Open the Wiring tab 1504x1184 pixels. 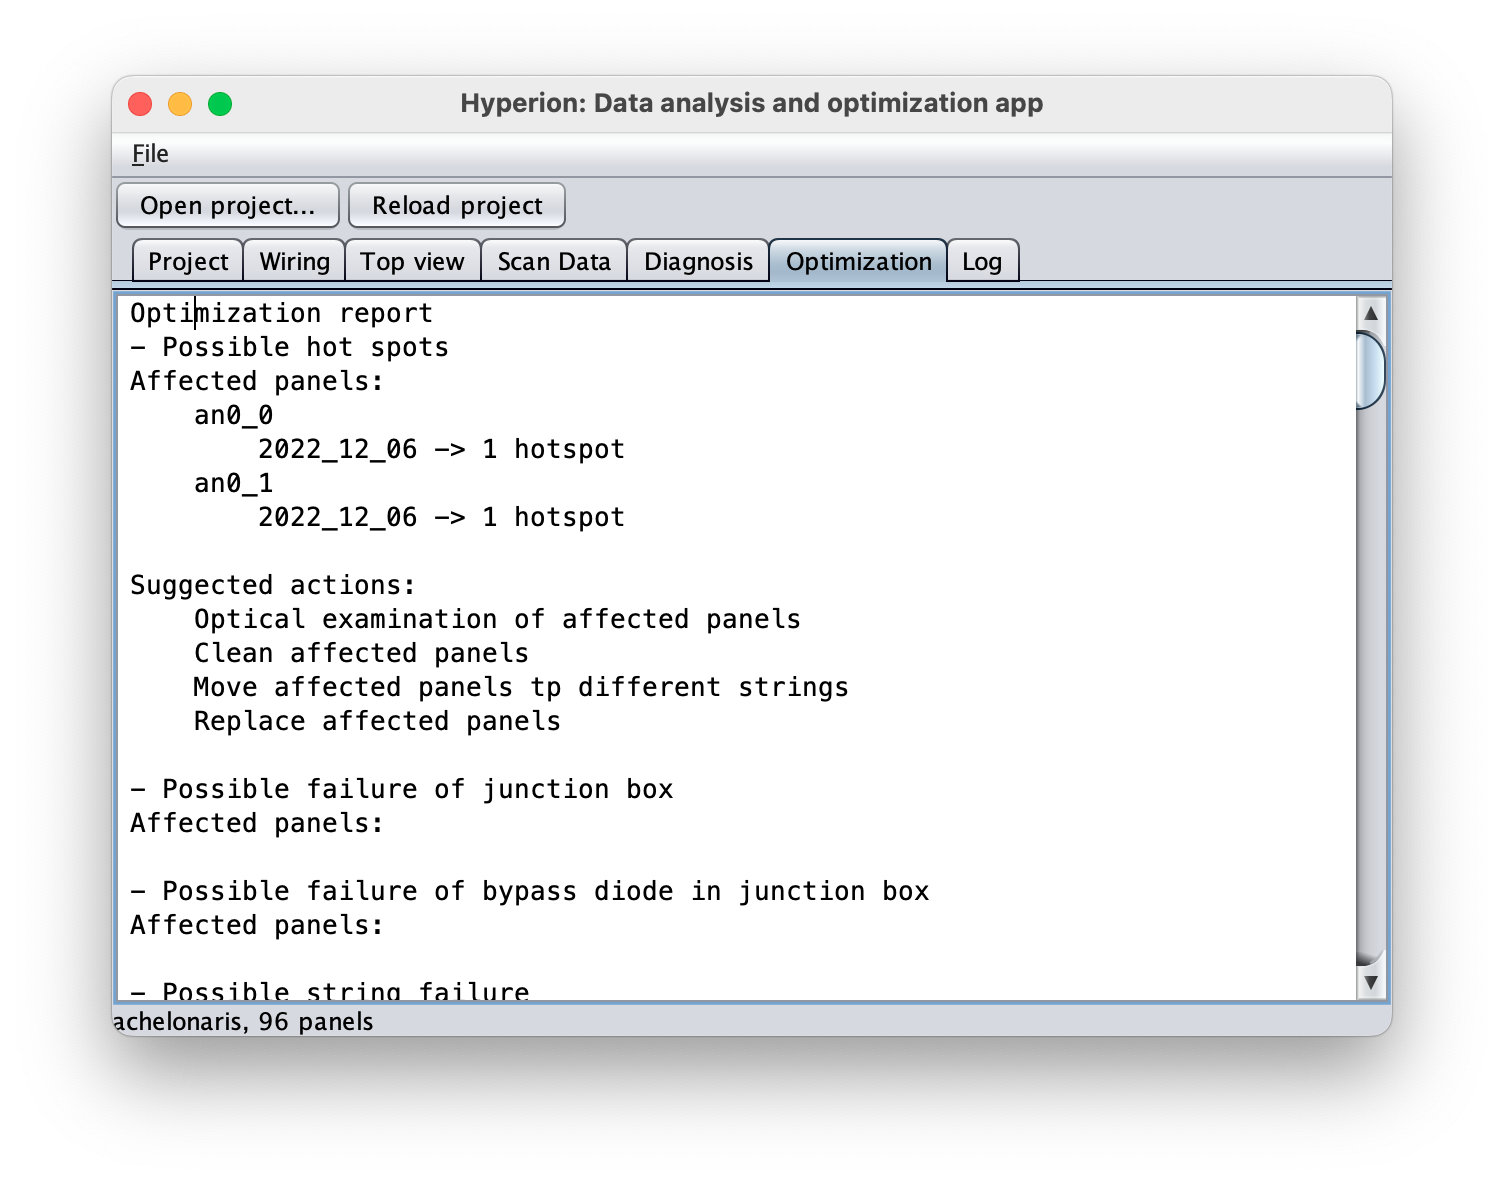point(294,261)
